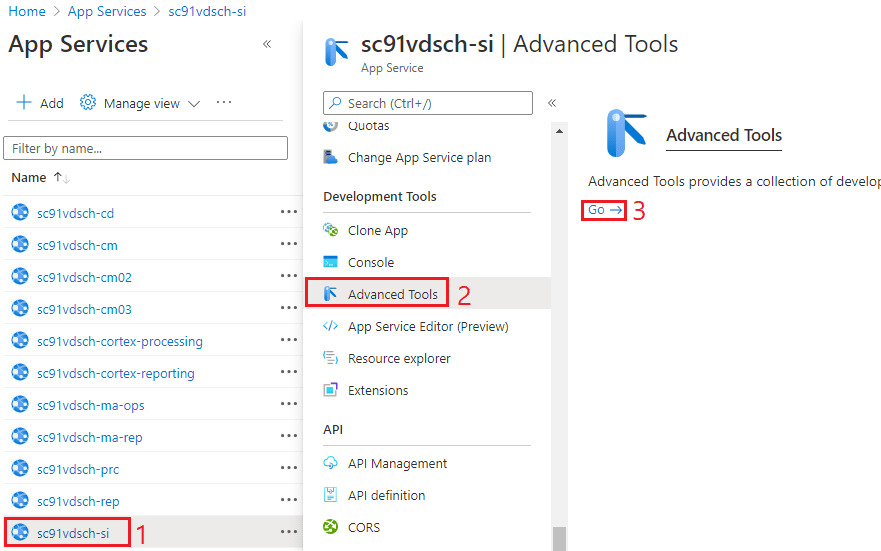
Task: Open the sc91vdsch-cm app service
Action: (x=77, y=245)
